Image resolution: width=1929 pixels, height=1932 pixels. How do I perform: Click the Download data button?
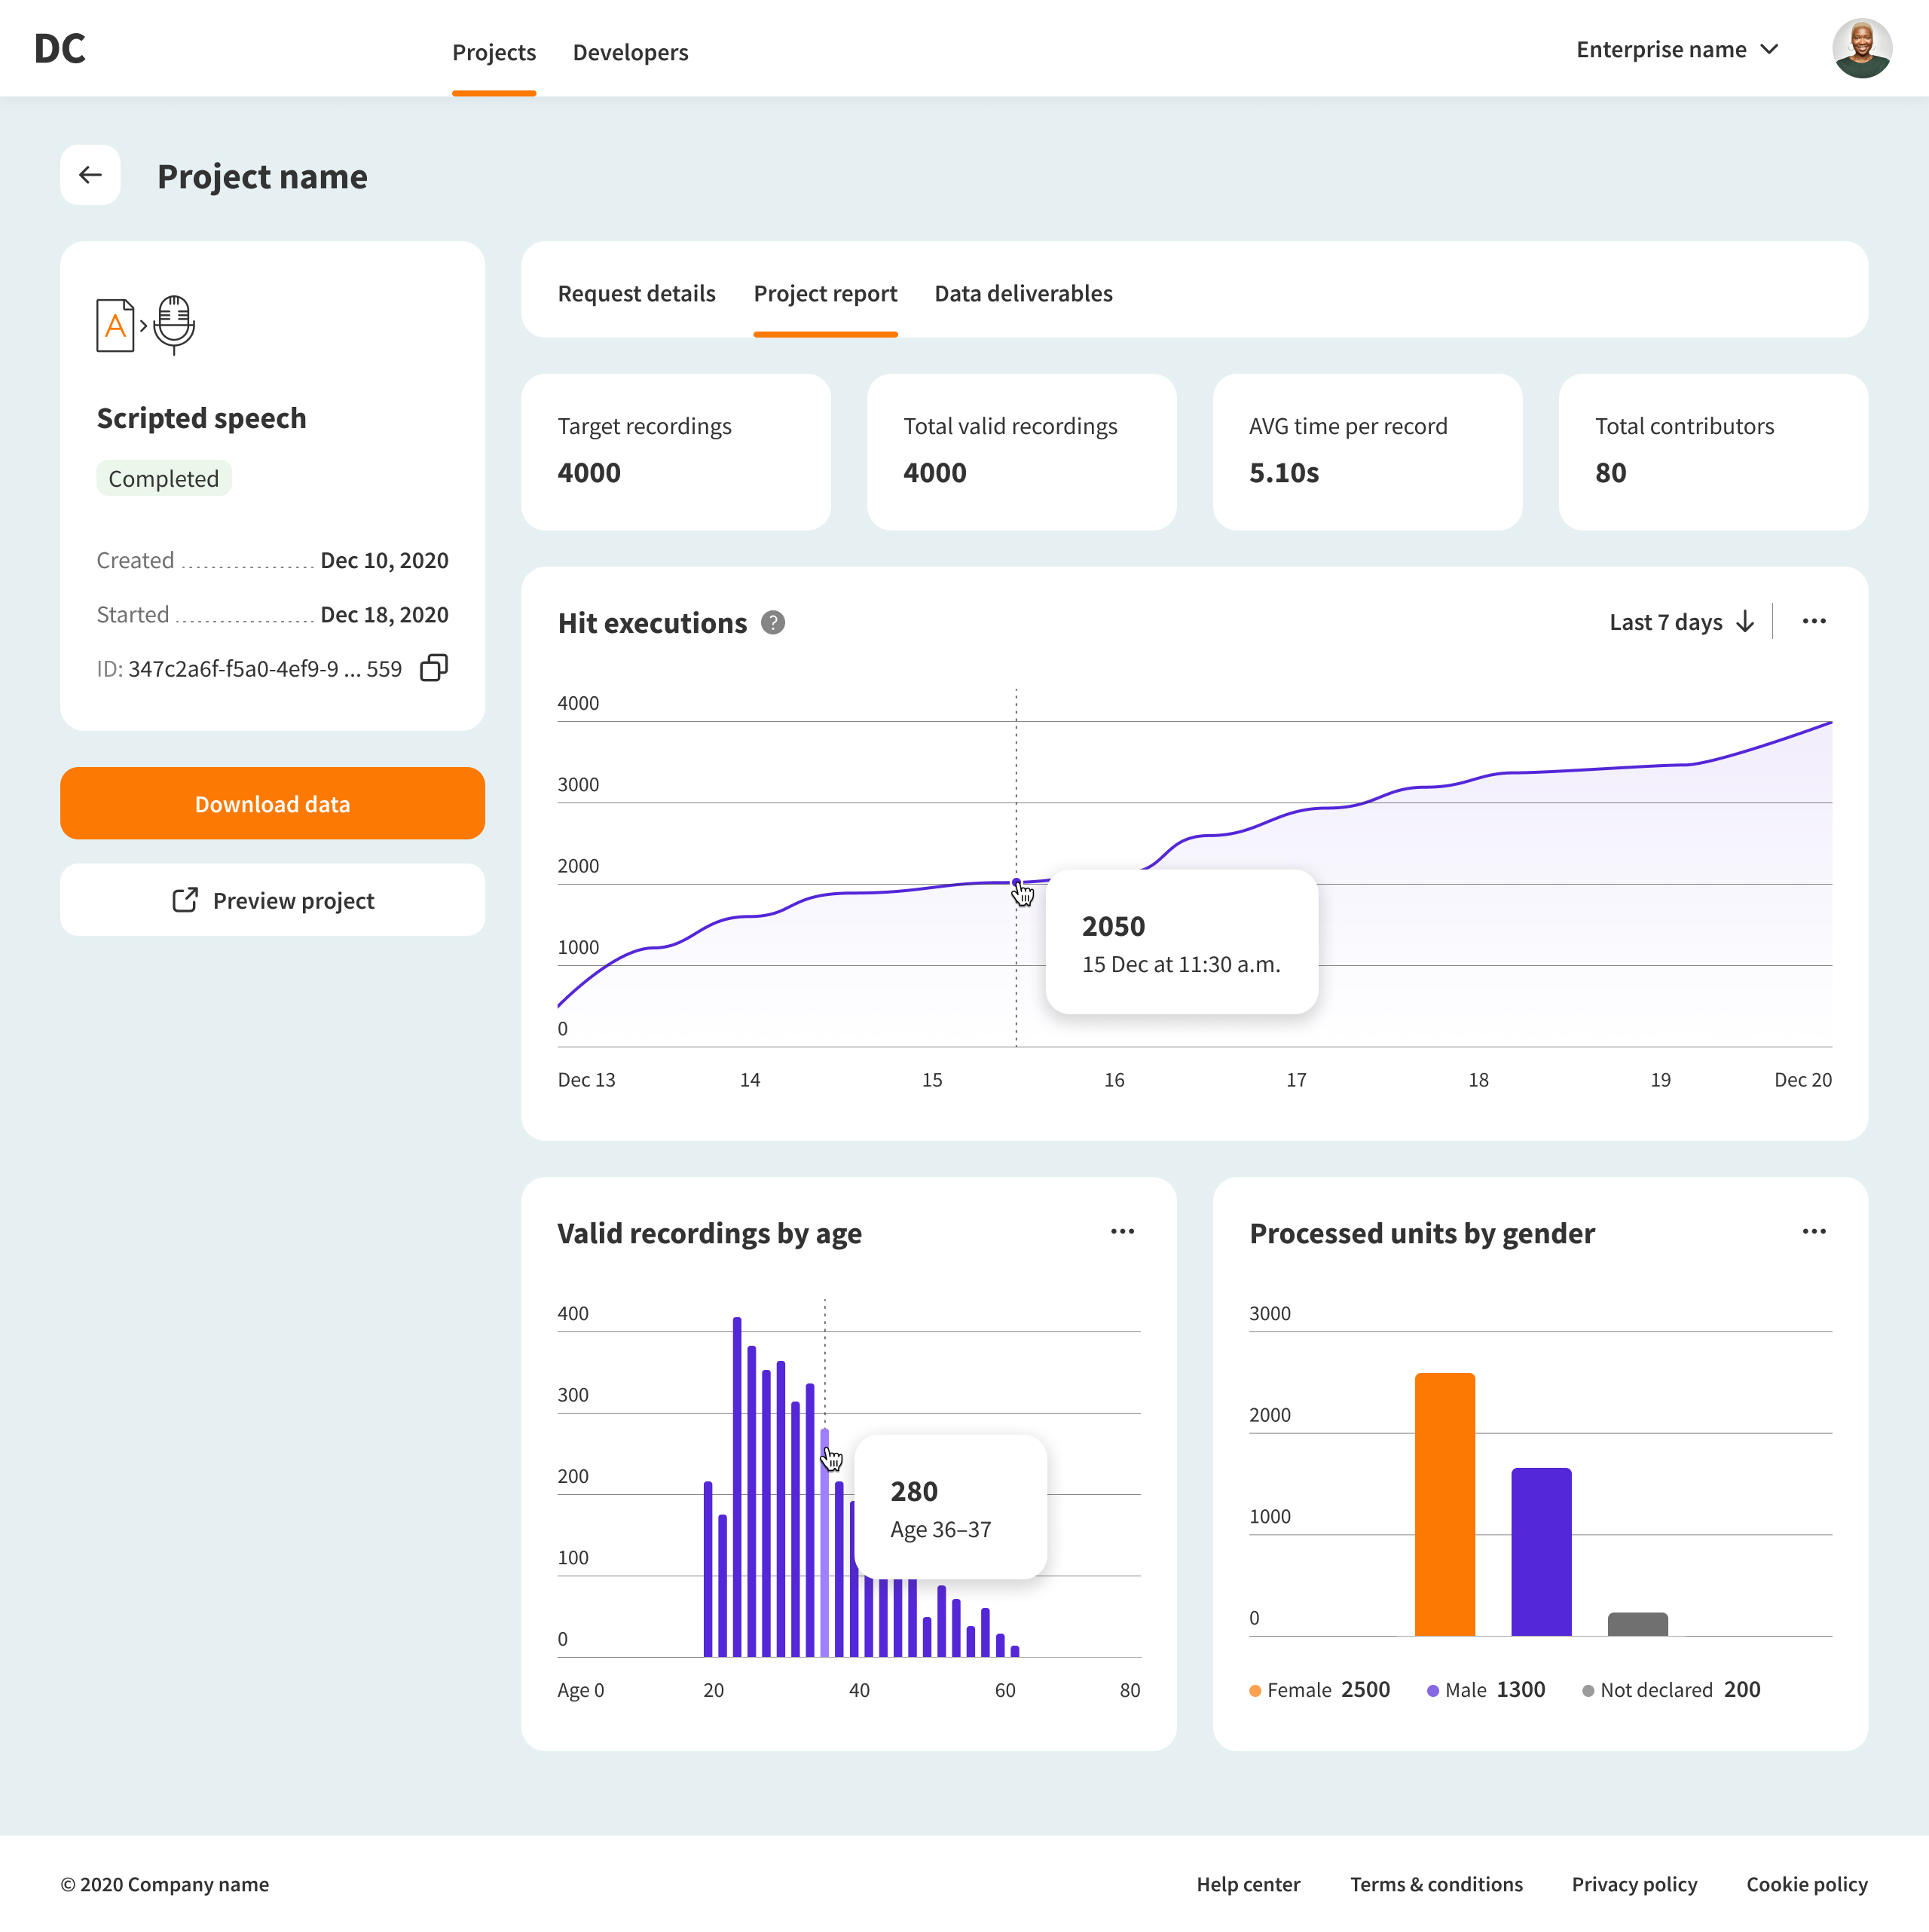pyautogui.click(x=272, y=804)
